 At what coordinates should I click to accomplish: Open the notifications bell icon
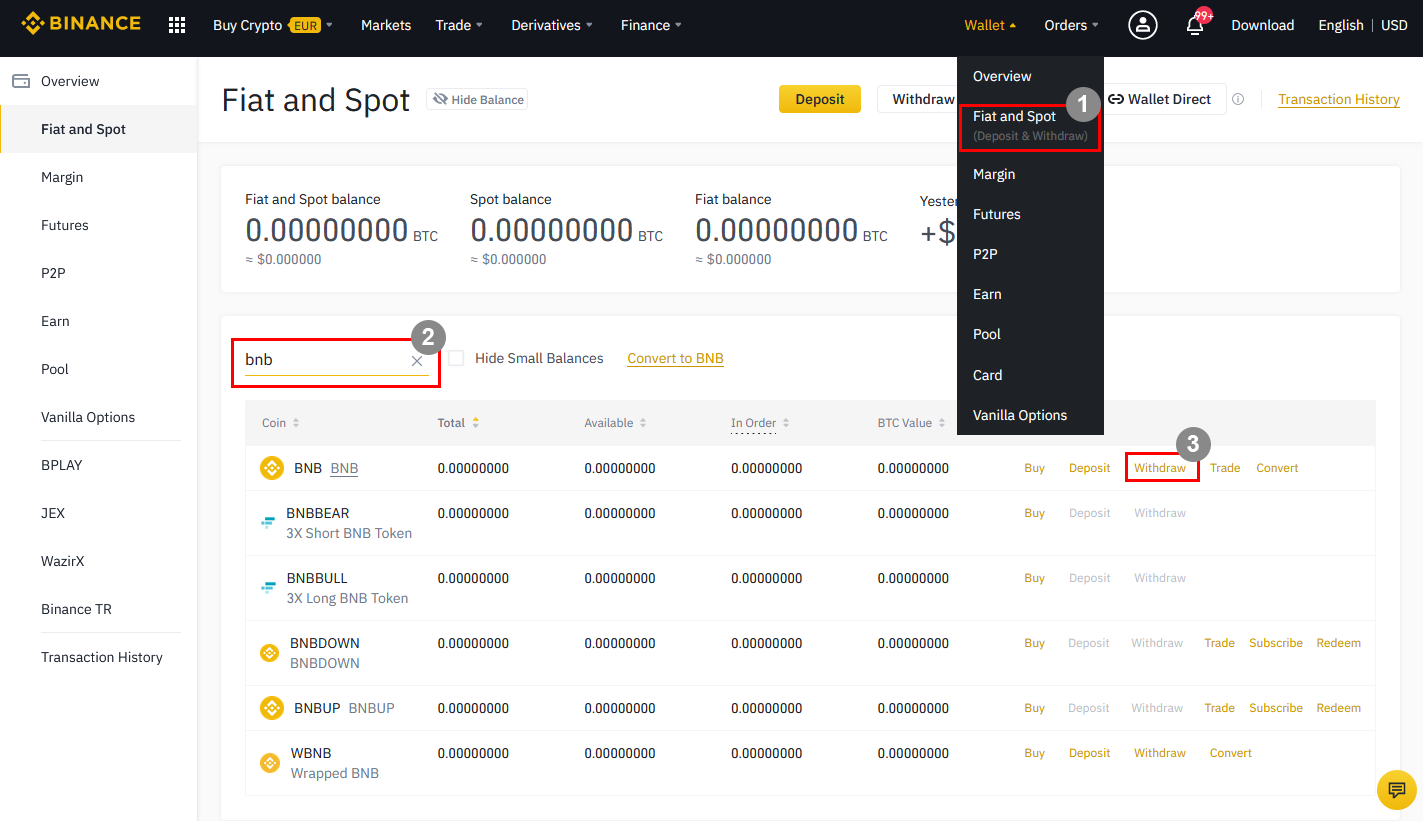[x=1194, y=26]
